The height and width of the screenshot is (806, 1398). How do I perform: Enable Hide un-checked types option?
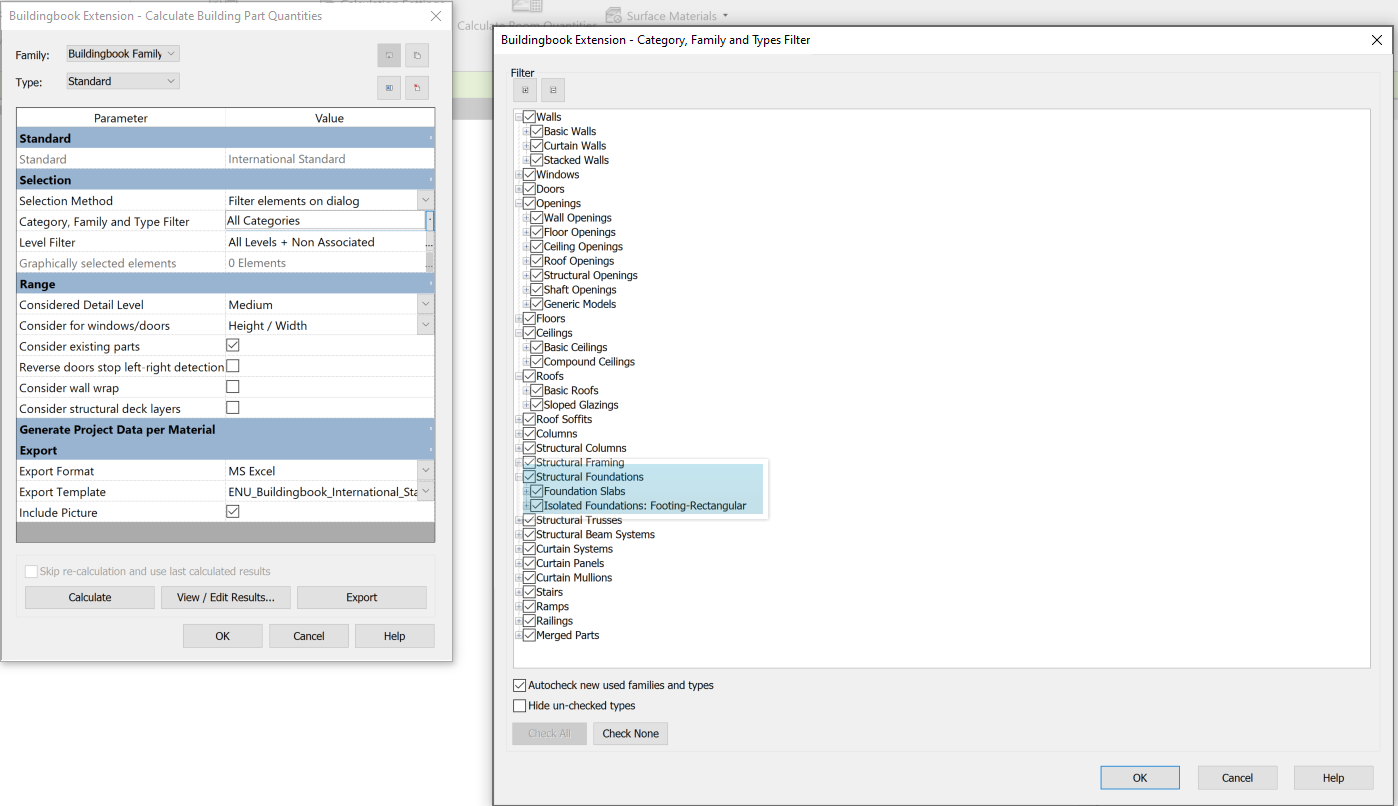click(519, 704)
